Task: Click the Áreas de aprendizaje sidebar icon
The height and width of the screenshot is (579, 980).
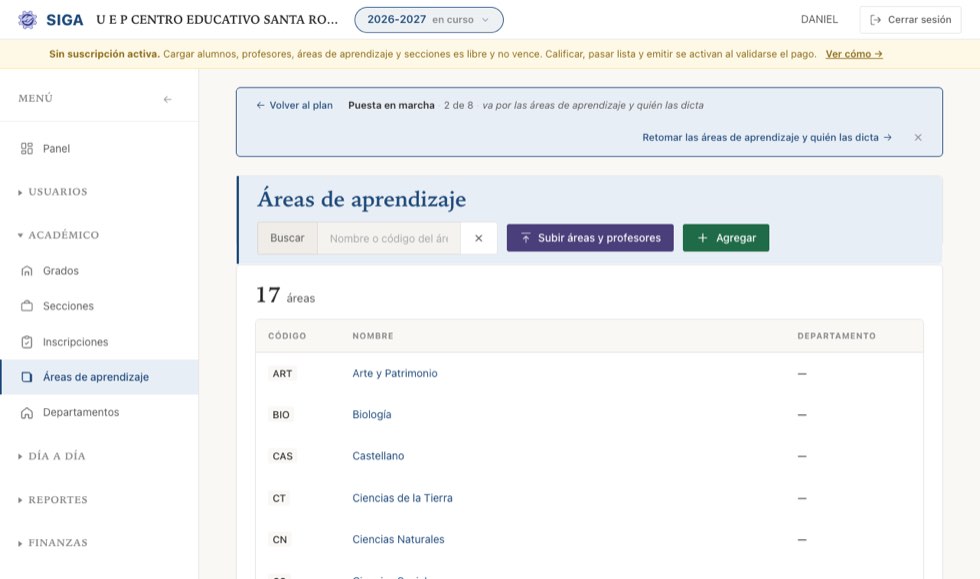Action: (x=27, y=377)
